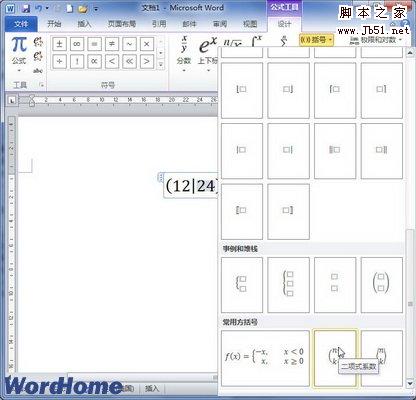Switch to the 插入 ribbon tab
Screen dimensions: 416x400
pos(84,24)
